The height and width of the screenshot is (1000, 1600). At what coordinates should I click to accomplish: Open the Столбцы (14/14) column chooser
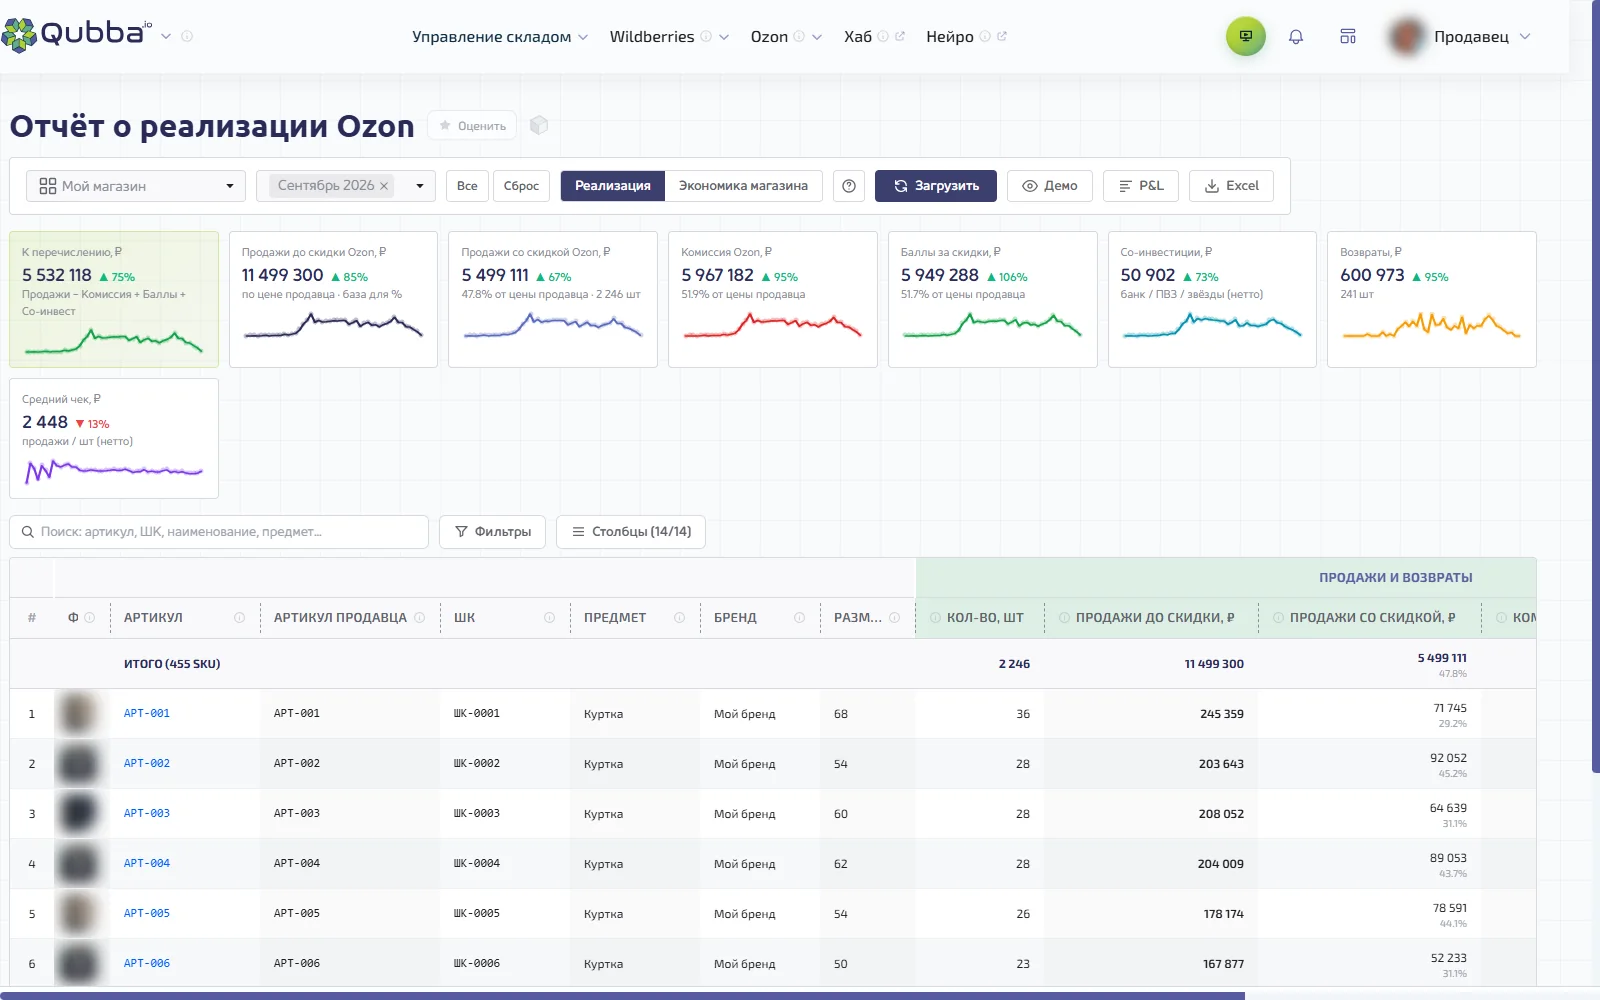(x=631, y=532)
